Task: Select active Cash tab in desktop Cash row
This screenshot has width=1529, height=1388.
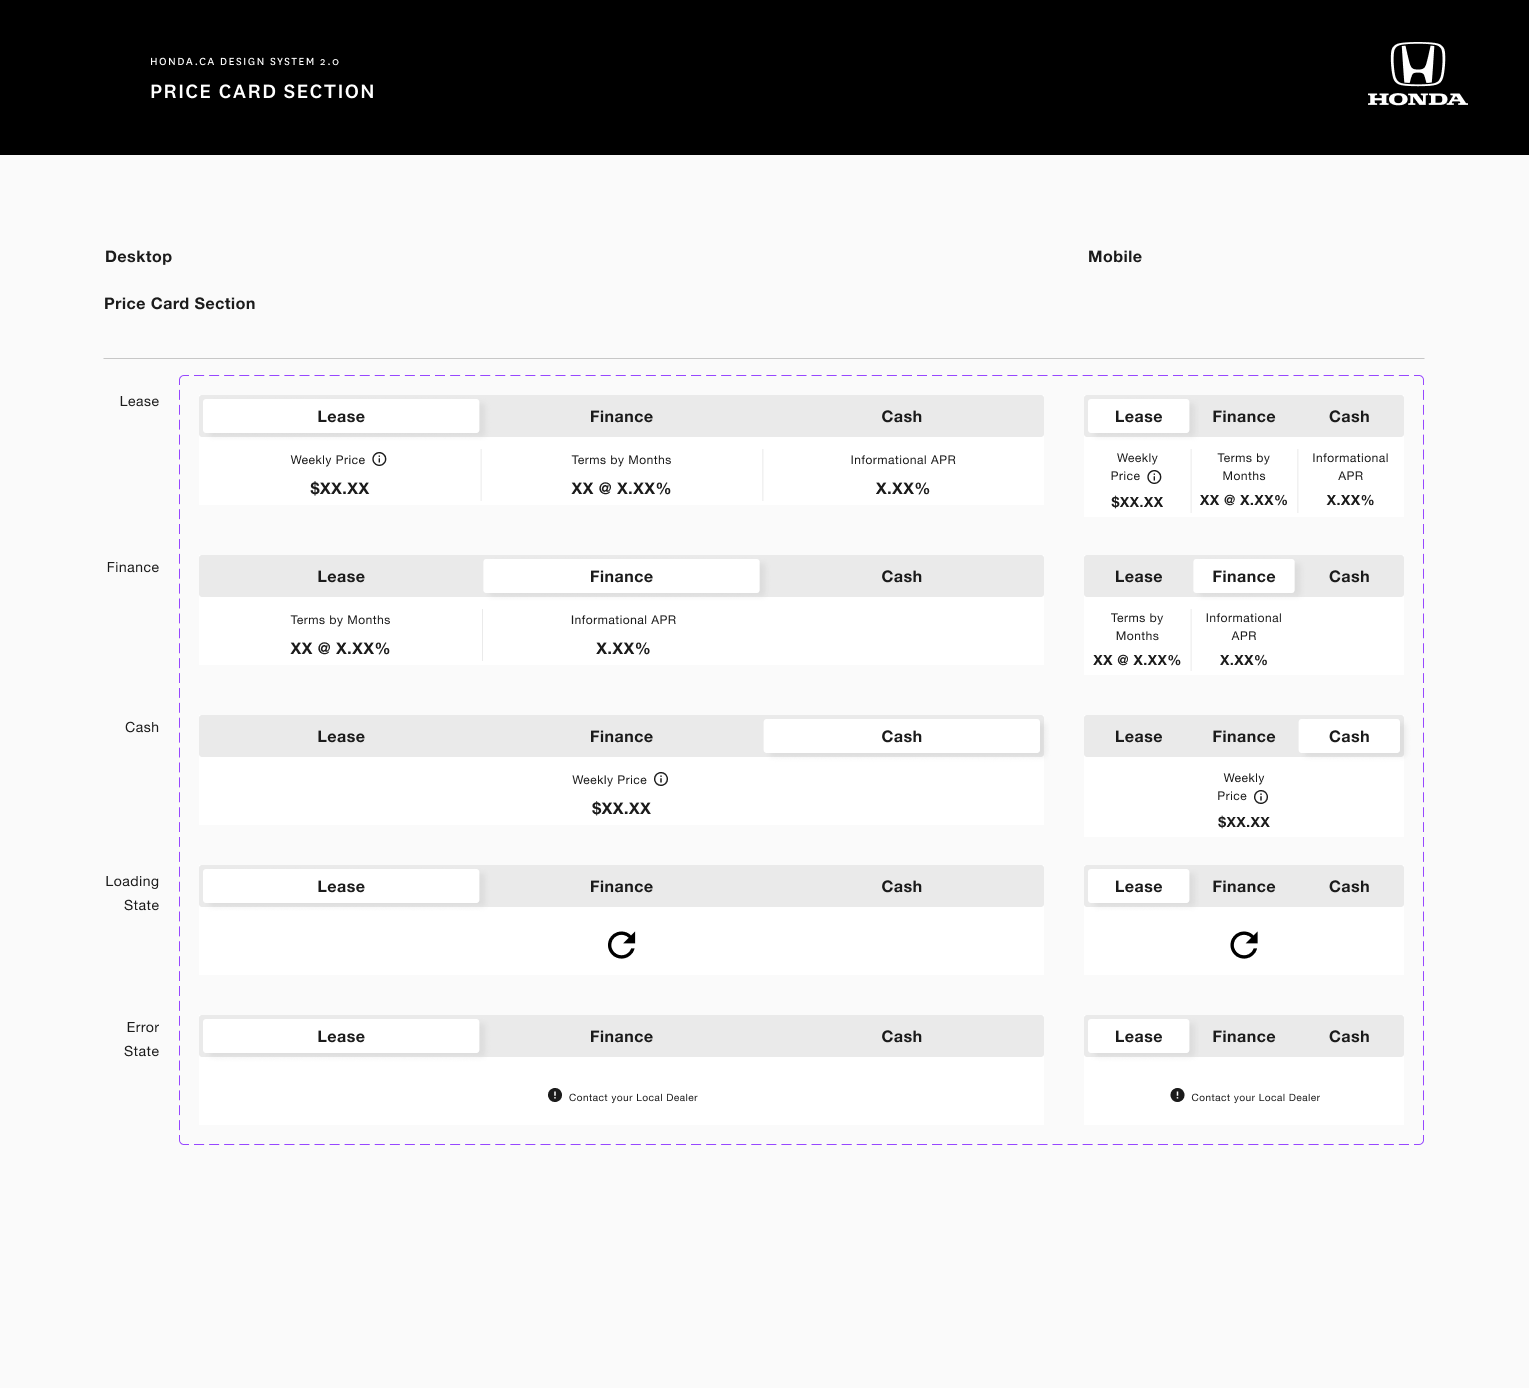Action: click(901, 736)
